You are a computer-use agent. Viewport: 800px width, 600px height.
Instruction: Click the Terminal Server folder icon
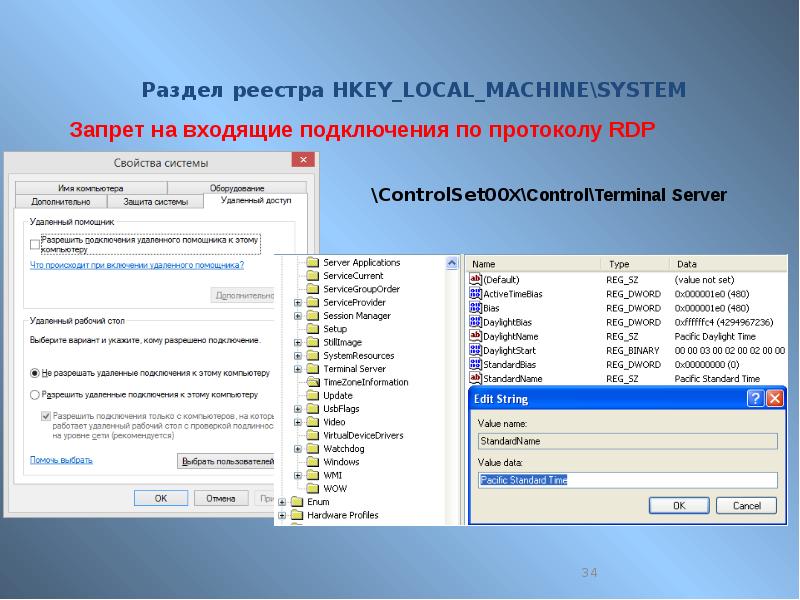point(313,369)
